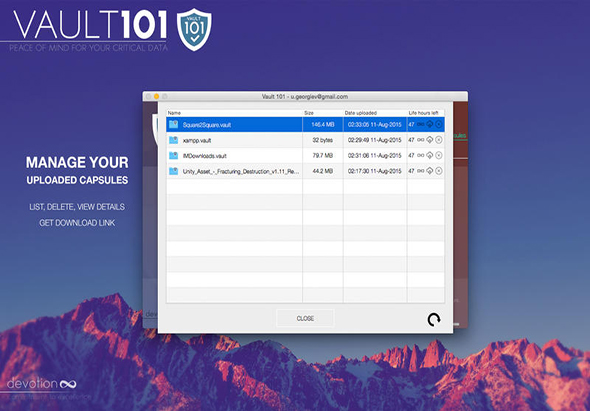Delete the IMDownloads.vault capsule
The image size is (590, 411).
[x=439, y=155]
